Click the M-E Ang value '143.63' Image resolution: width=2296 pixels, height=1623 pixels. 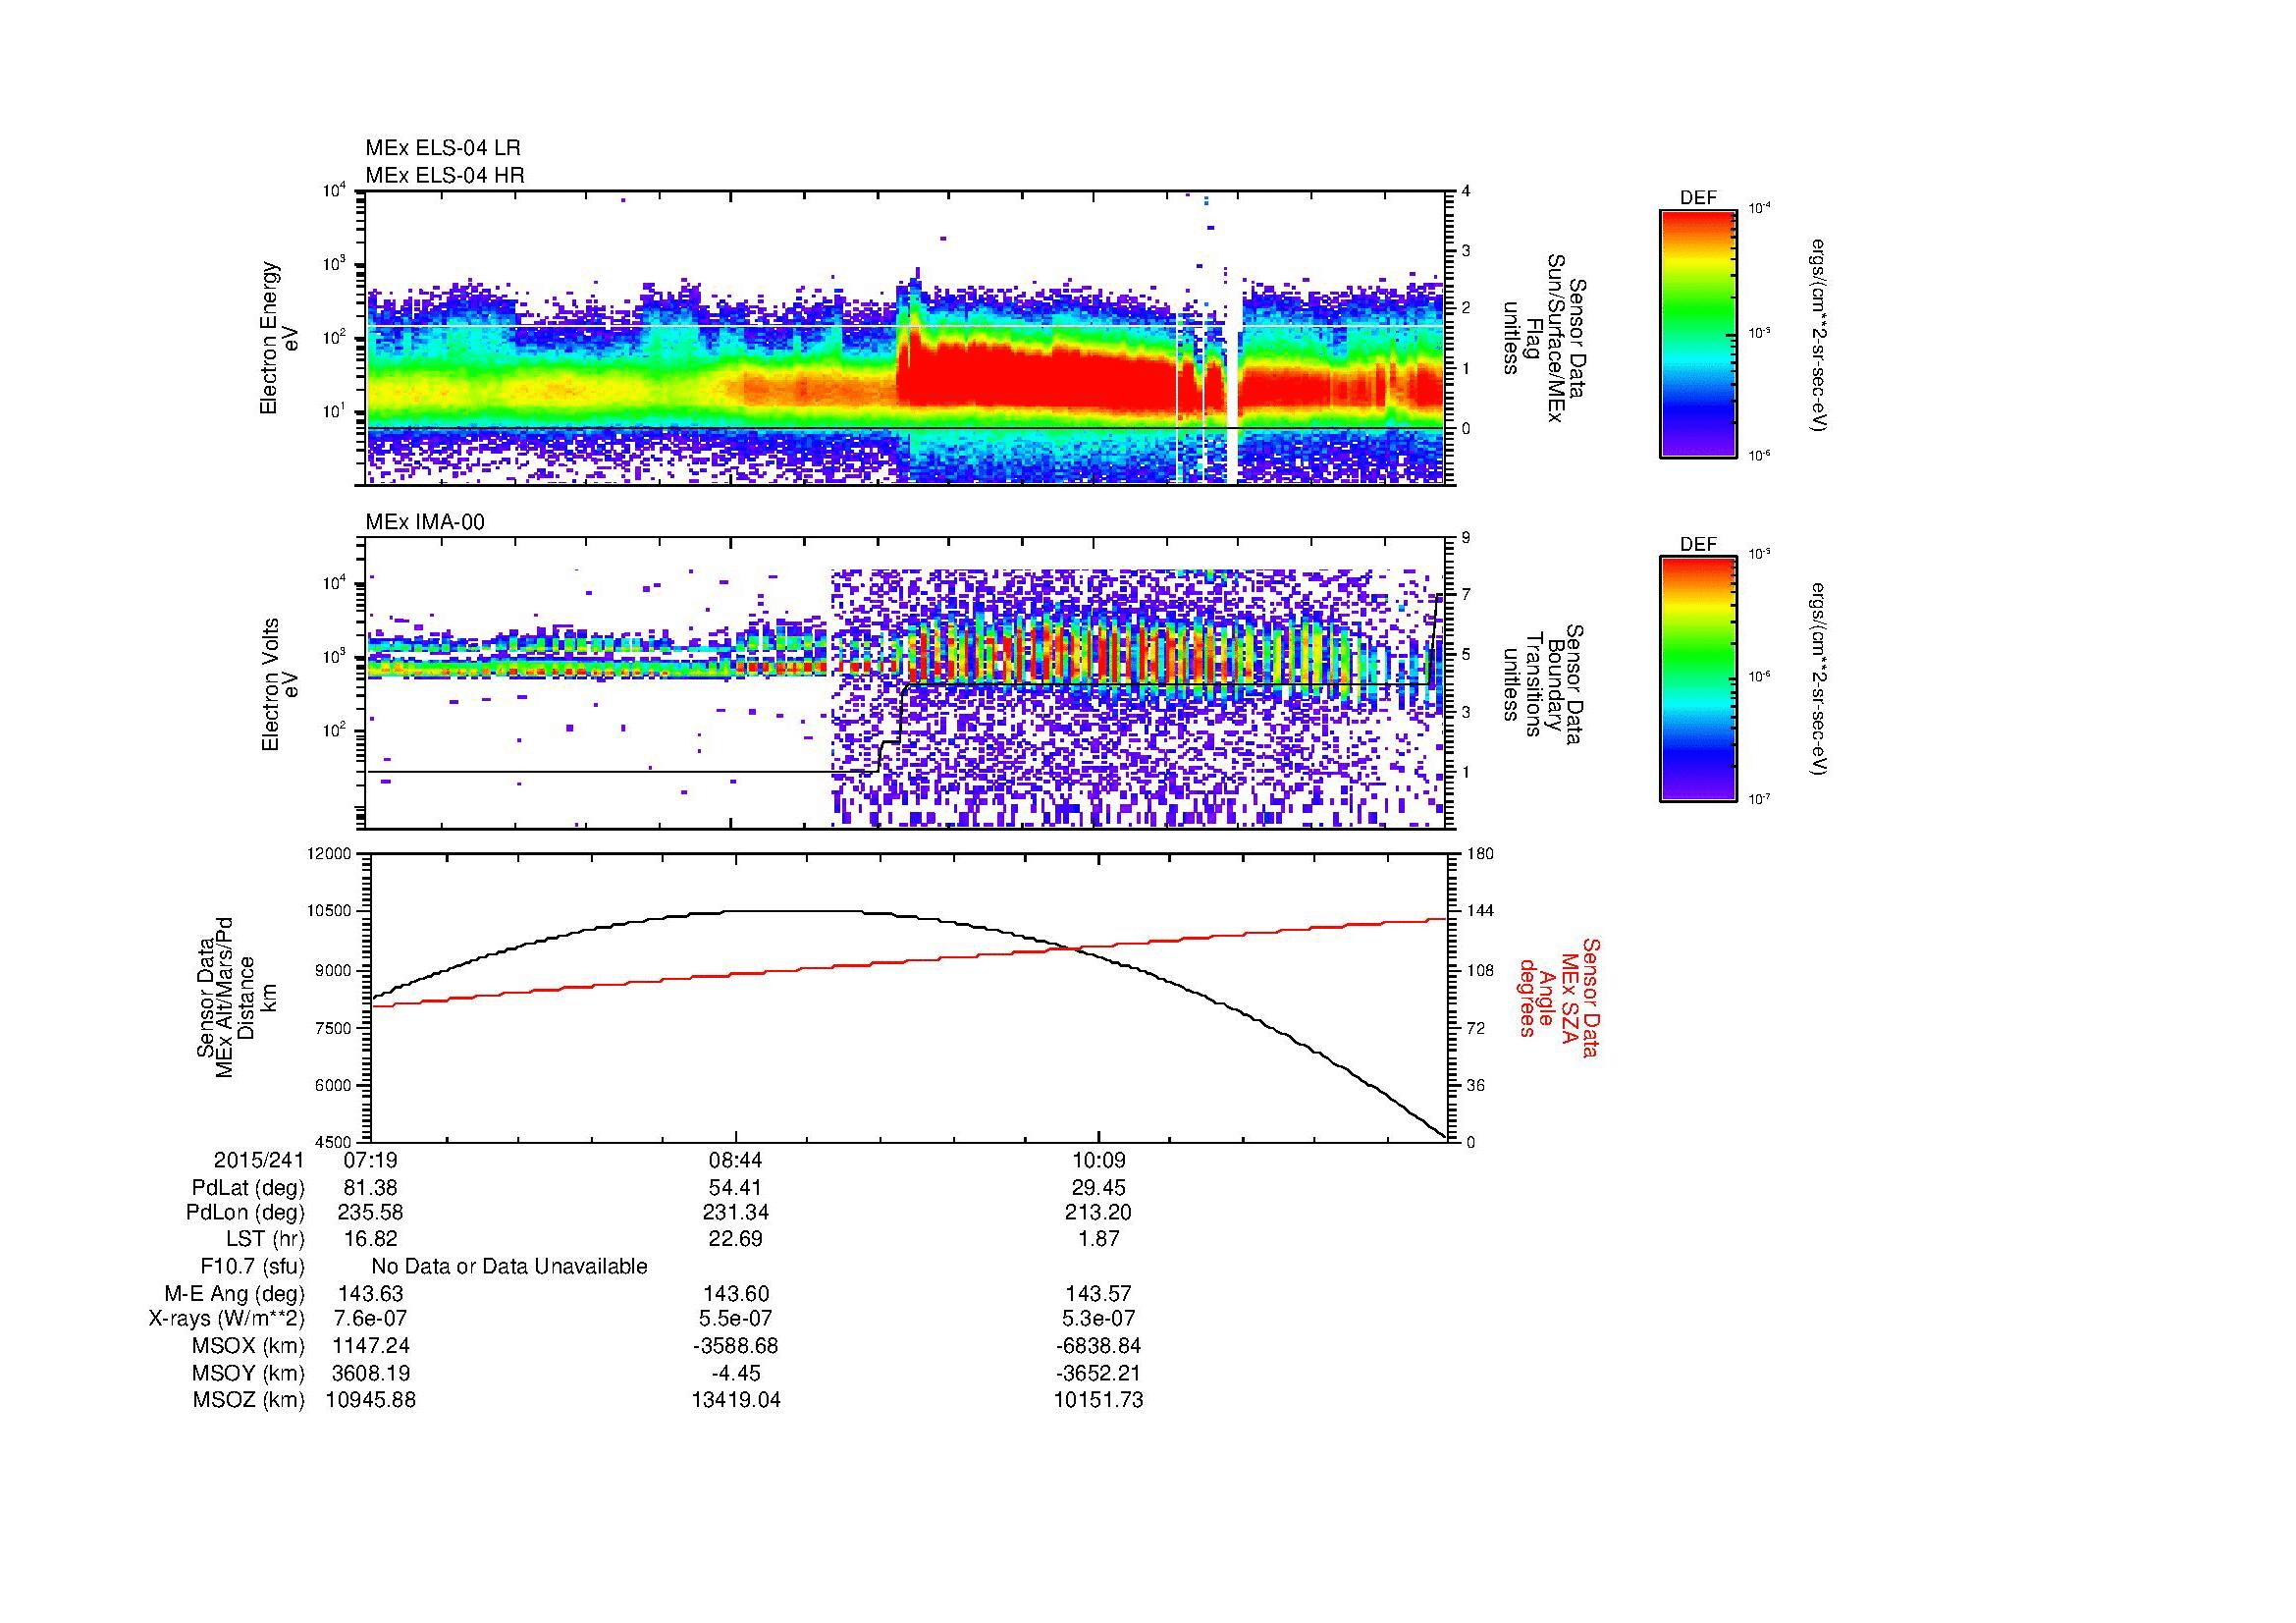pos(371,1293)
